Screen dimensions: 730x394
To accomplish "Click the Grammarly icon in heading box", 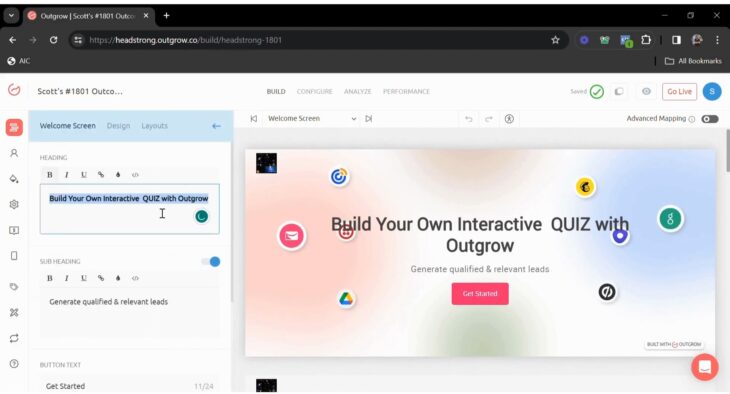I will [x=202, y=217].
